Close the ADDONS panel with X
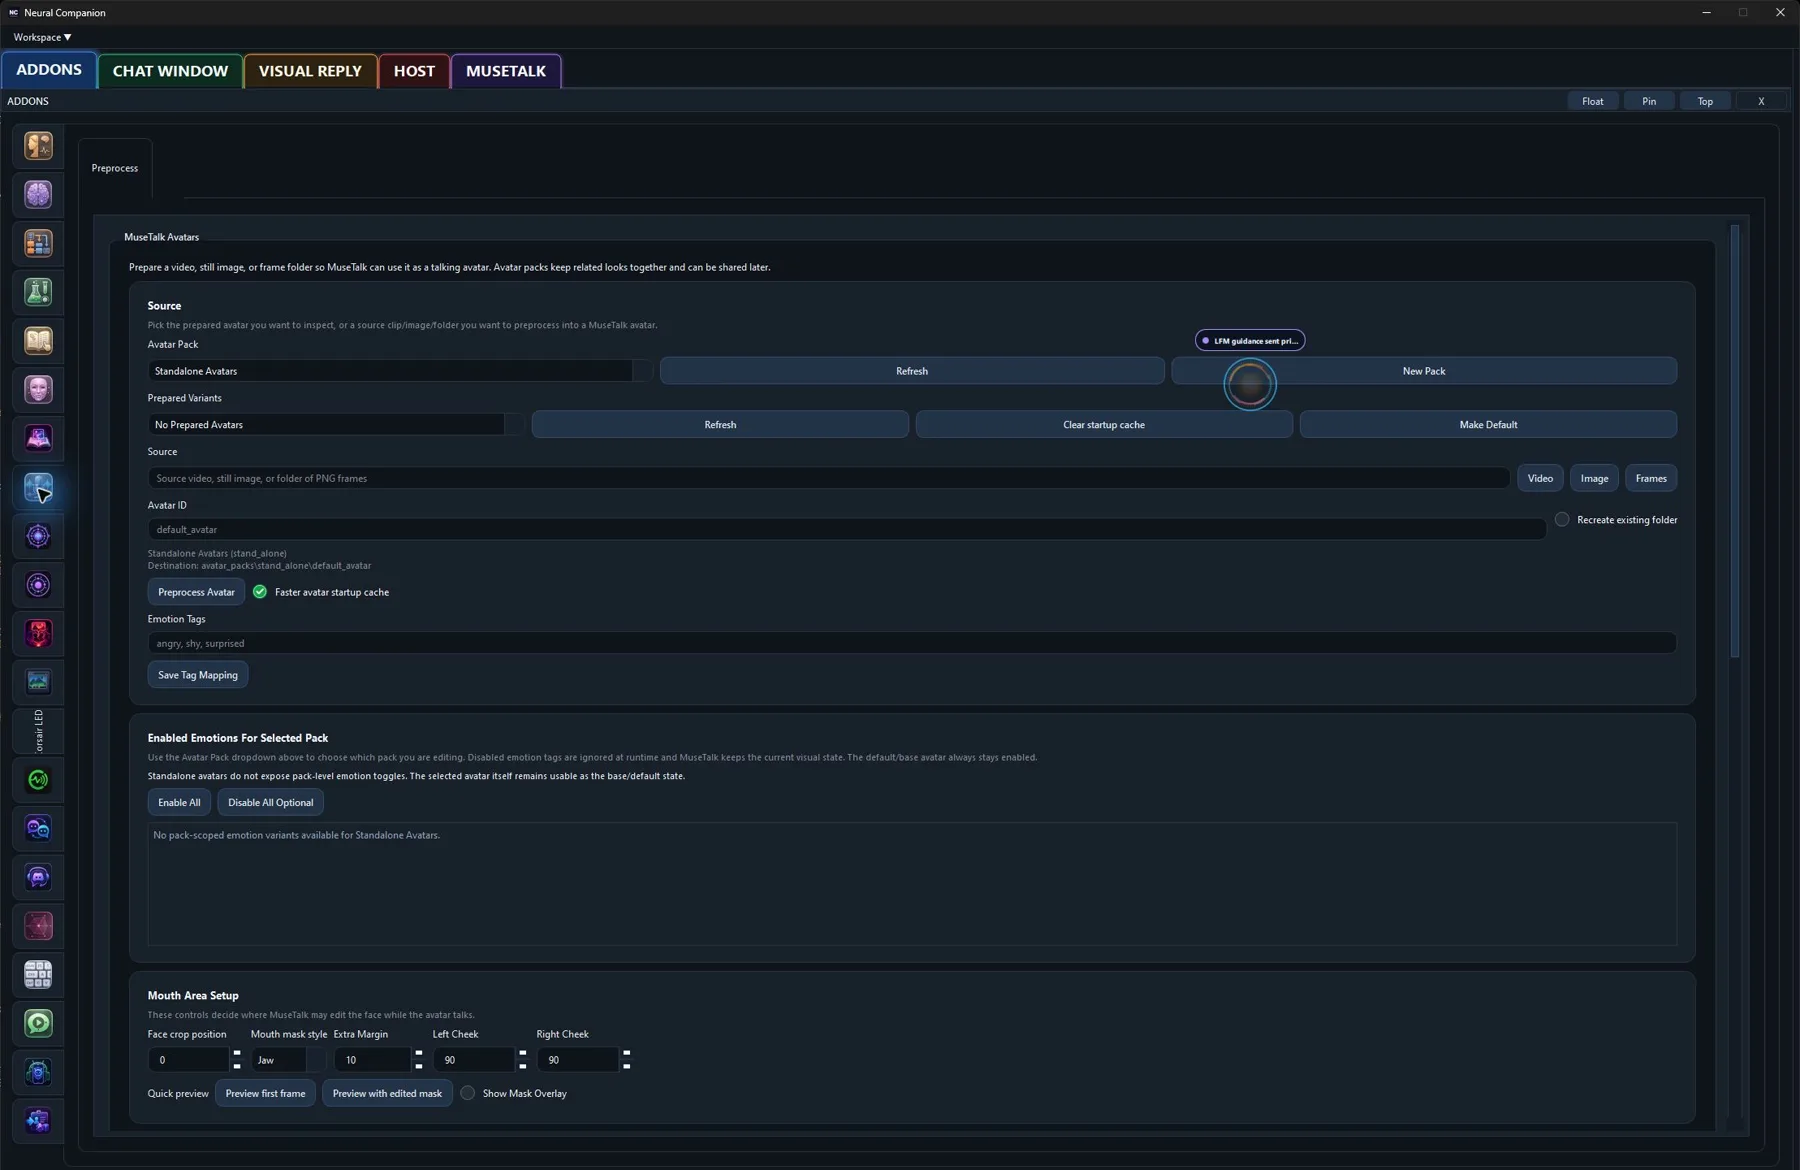The image size is (1800, 1170). pos(1761,101)
